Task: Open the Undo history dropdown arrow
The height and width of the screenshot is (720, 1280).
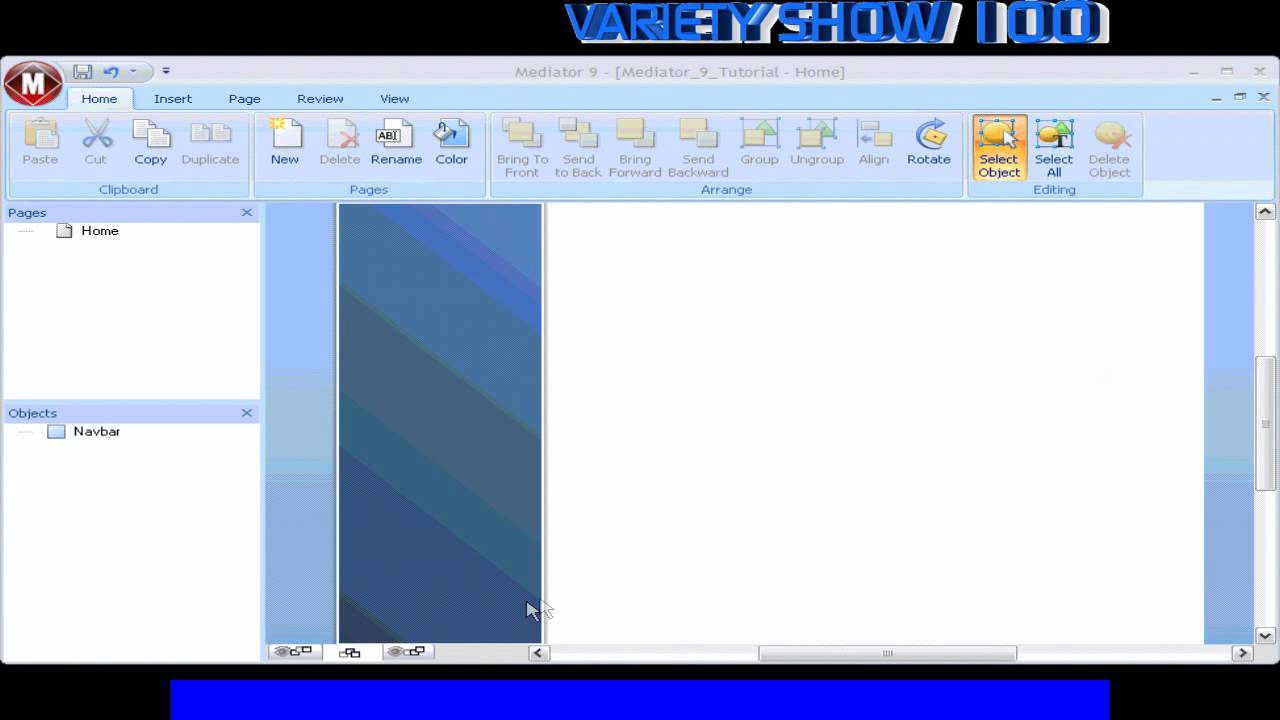Action: pos(132,72)
